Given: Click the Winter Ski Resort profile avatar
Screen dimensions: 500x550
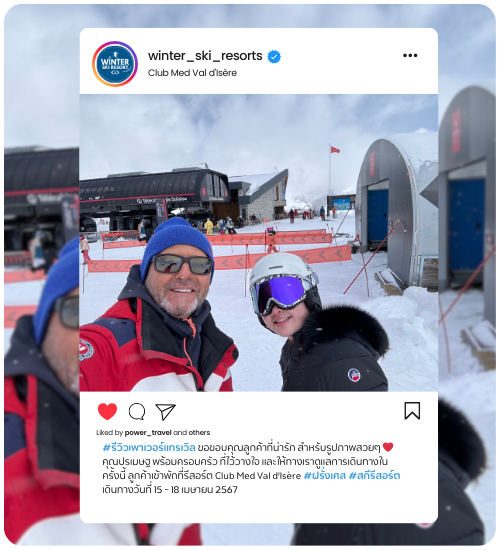Looking at the screenshot, I should pyautogui.click(x=115, y=64).
